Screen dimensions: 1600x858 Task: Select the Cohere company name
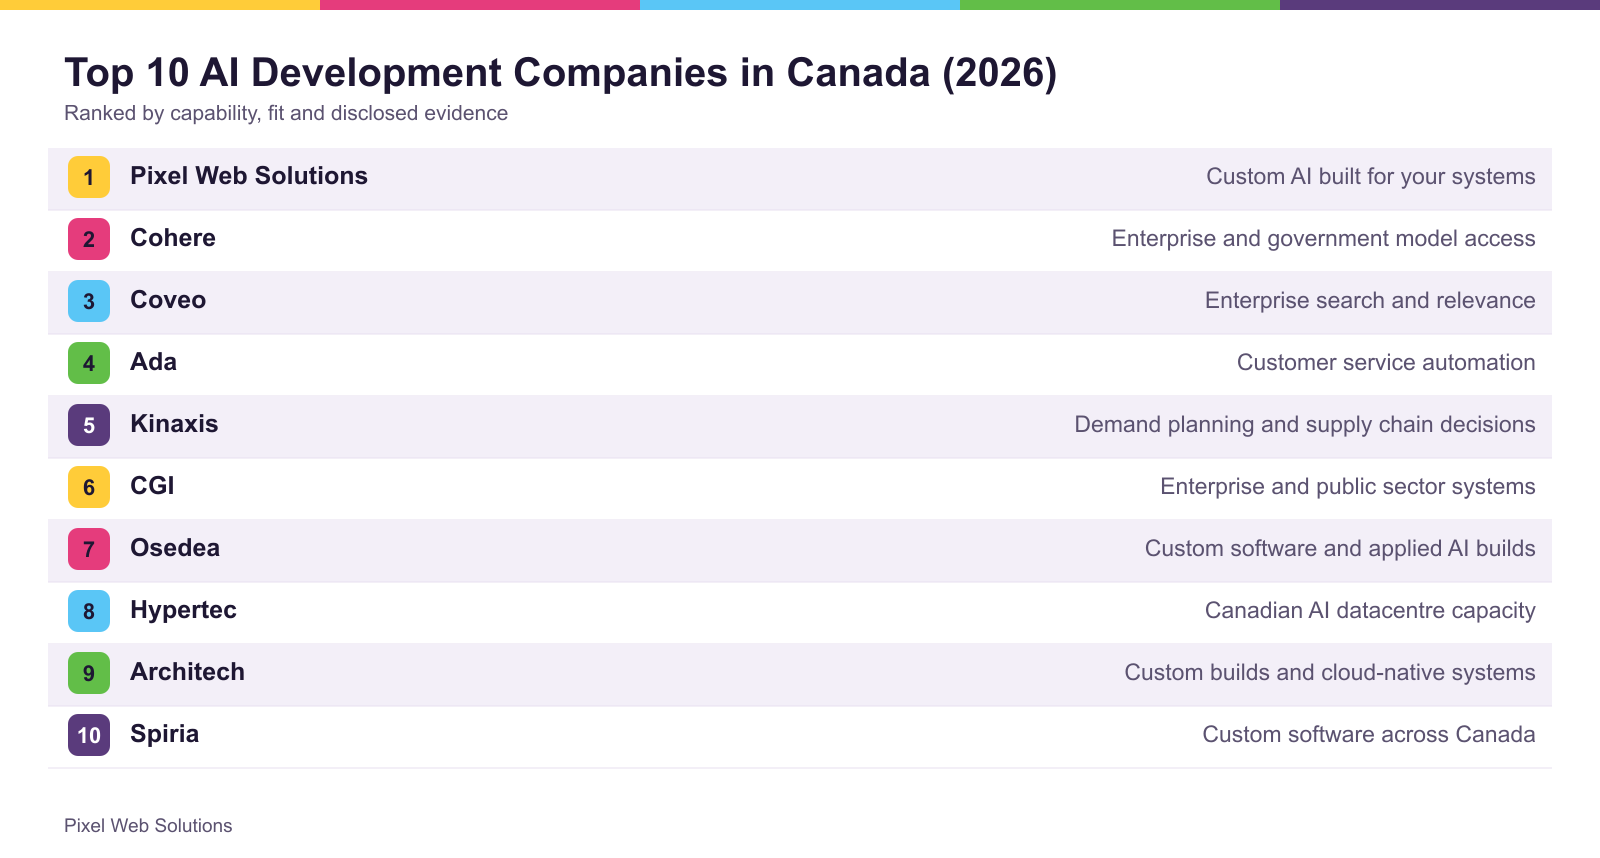(173, 238)
